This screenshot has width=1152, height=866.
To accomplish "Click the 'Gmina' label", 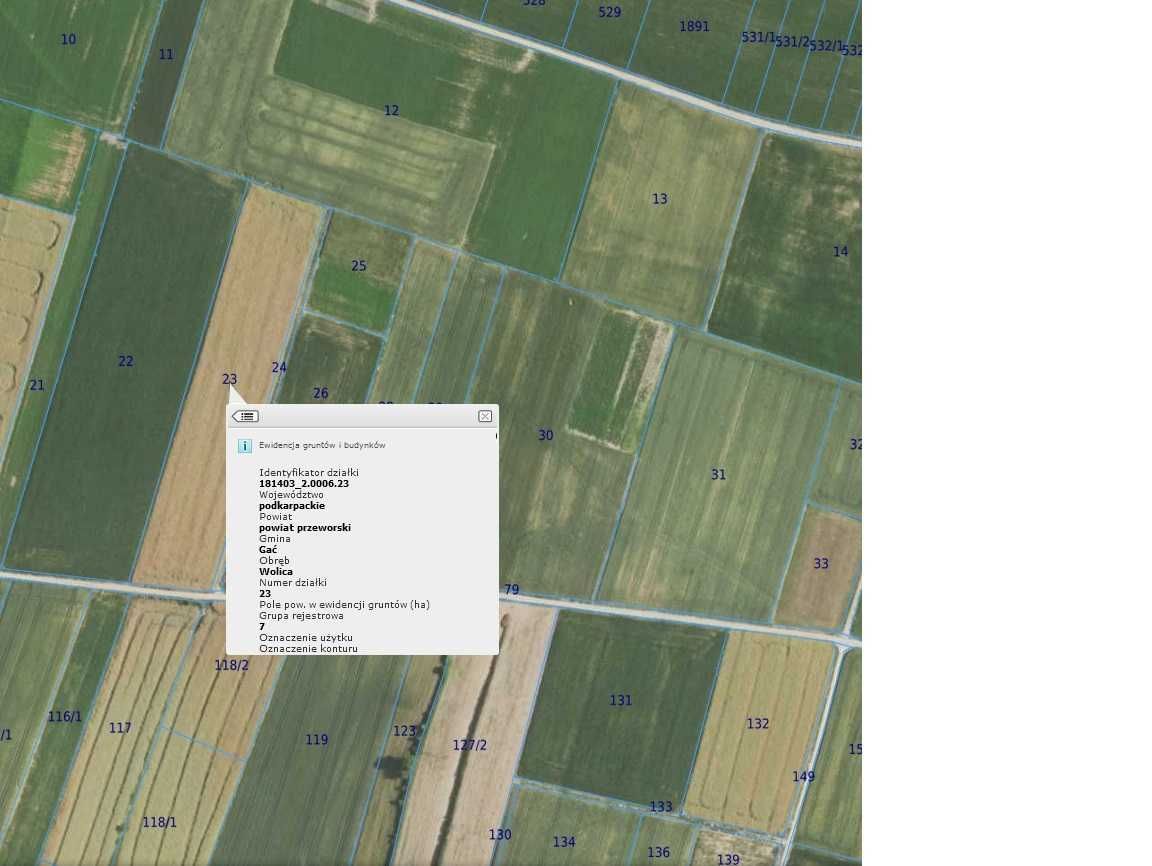I will [275, 539].
